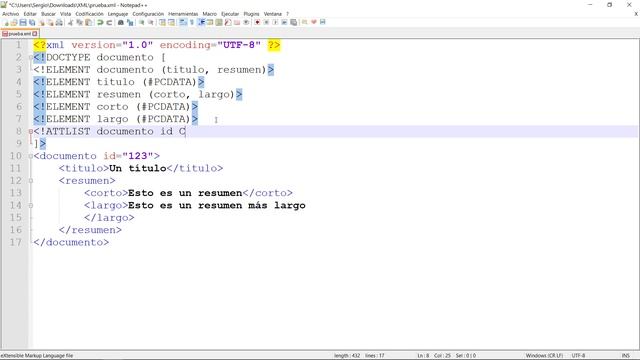The height and width of the screenshot is (360, 640).
Task: Click the Zoom In toolbar icon
Action: coord(142,22)
